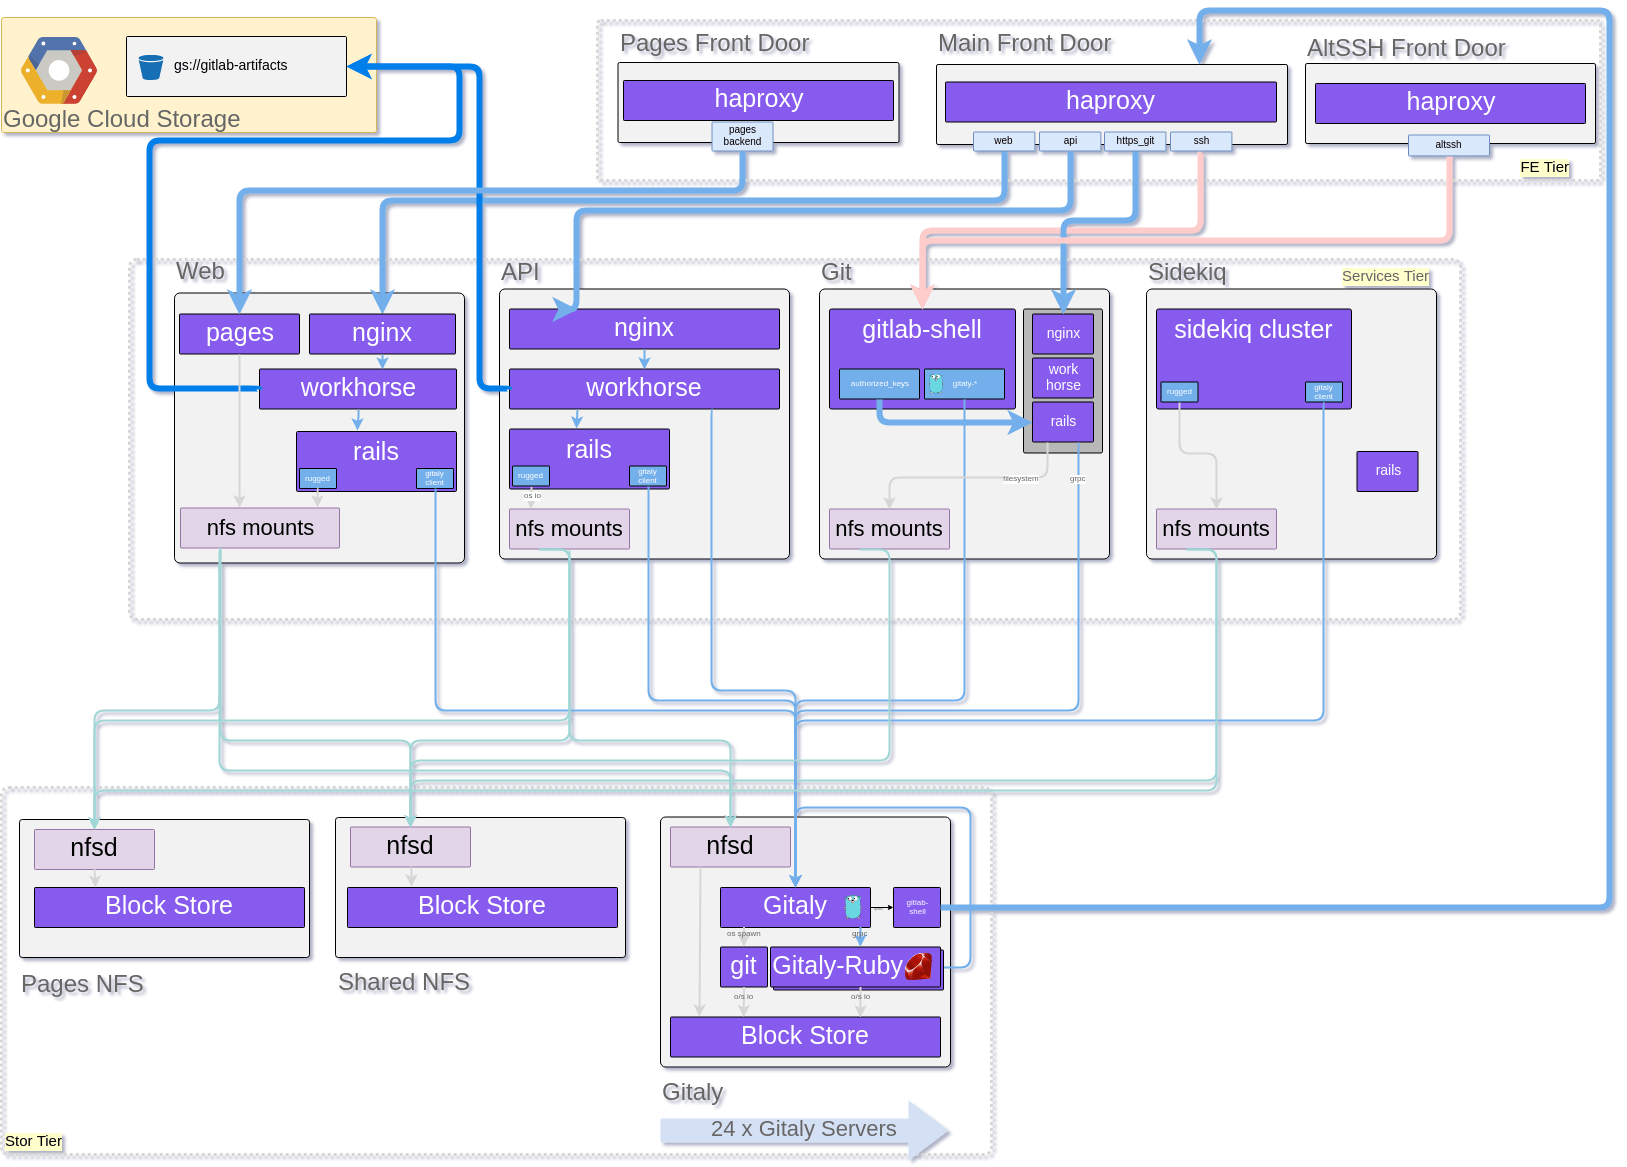Select nfs mounts in the Web group
1627x1167 pixels.
pos(260,528)
